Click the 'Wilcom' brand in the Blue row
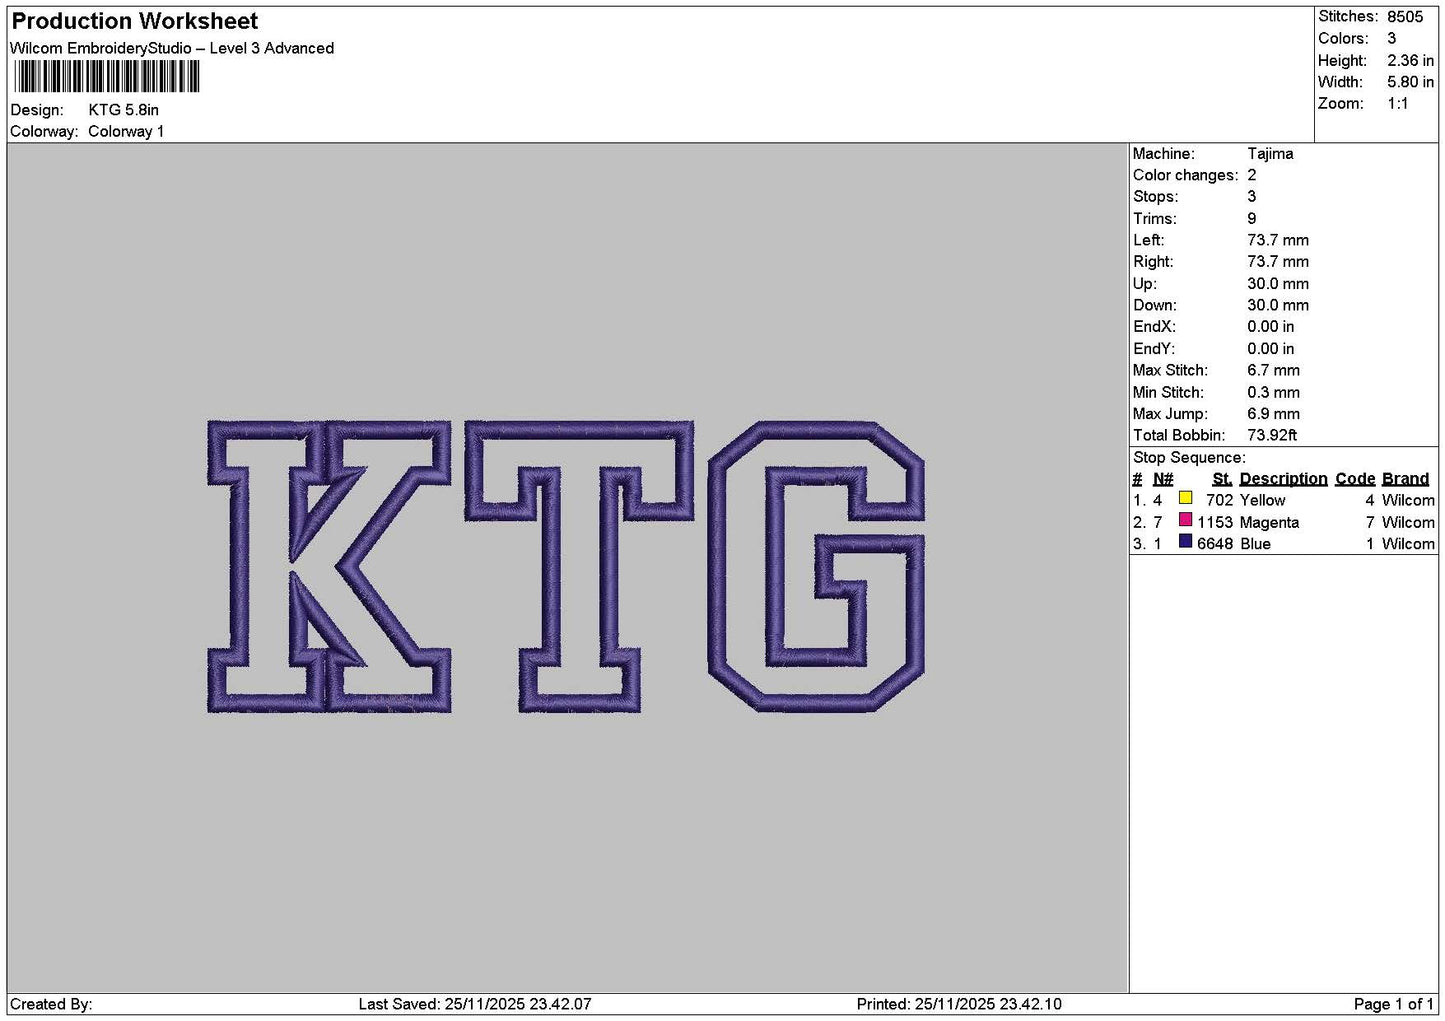This screenshot has width=1445, height=1021. (x=1408, y=544)
